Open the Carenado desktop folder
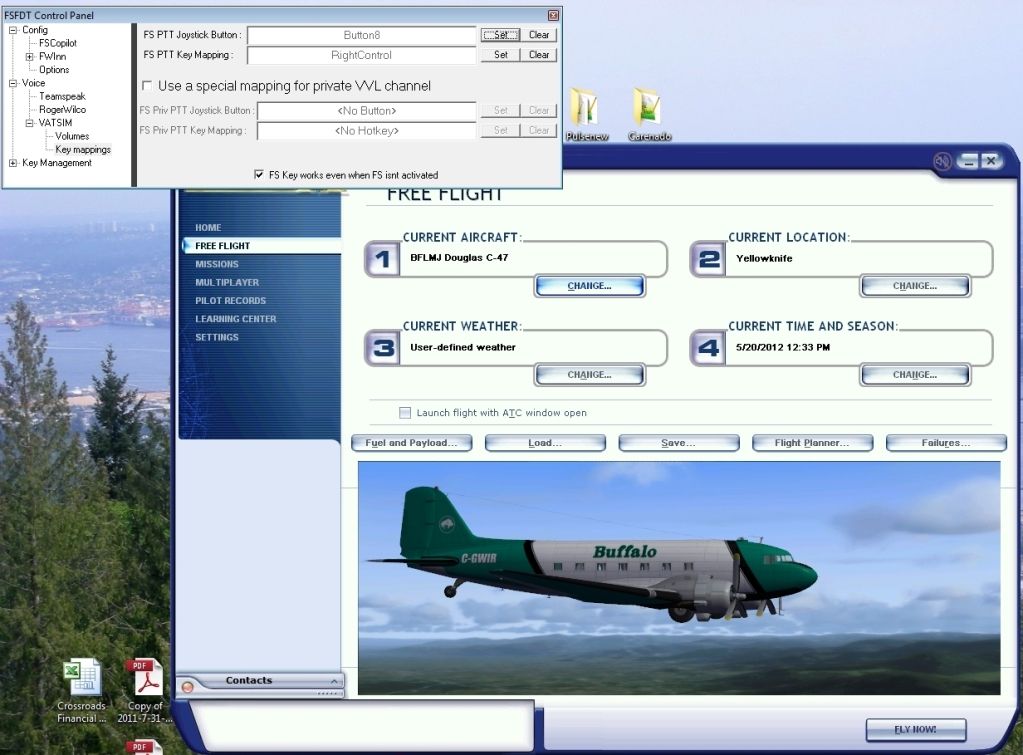The width and height of the screenshot is (1023, 755). pos(649,115)
